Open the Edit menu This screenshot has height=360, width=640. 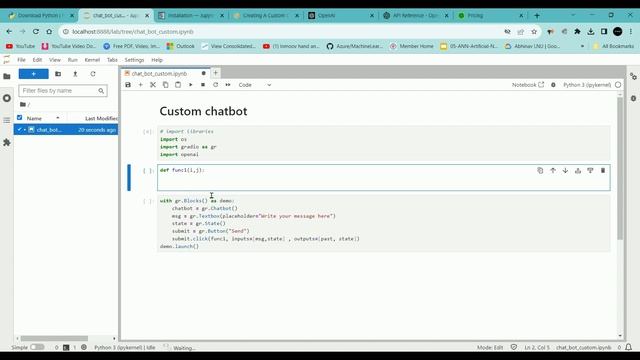37,60
